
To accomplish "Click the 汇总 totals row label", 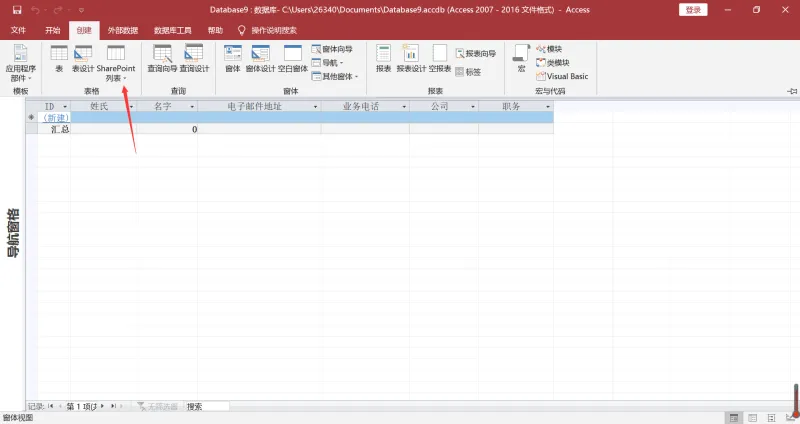I will pos(60,129).
